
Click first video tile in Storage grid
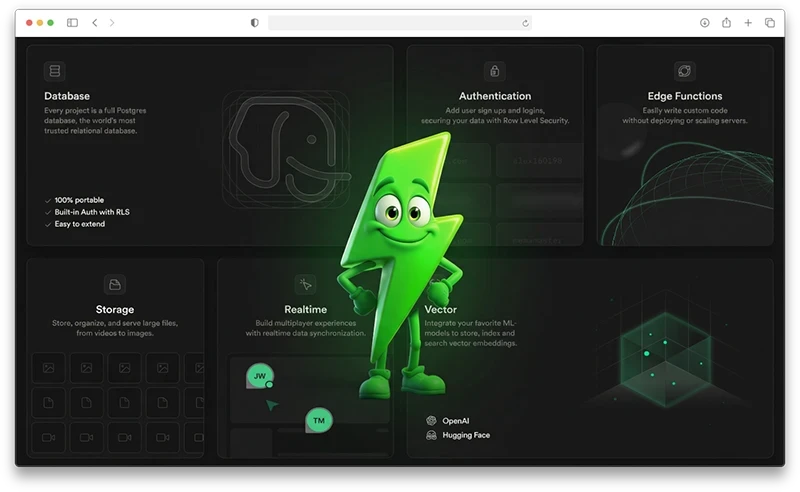(48, 437)
